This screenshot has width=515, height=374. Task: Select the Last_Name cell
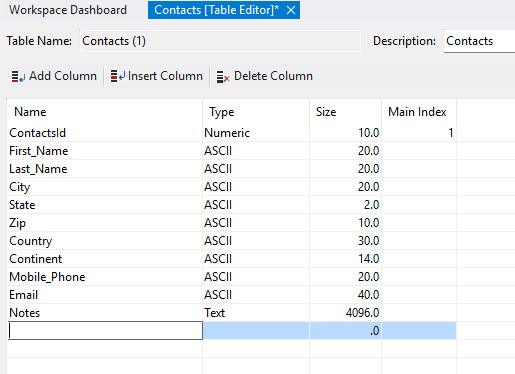[x=105, y=169]
